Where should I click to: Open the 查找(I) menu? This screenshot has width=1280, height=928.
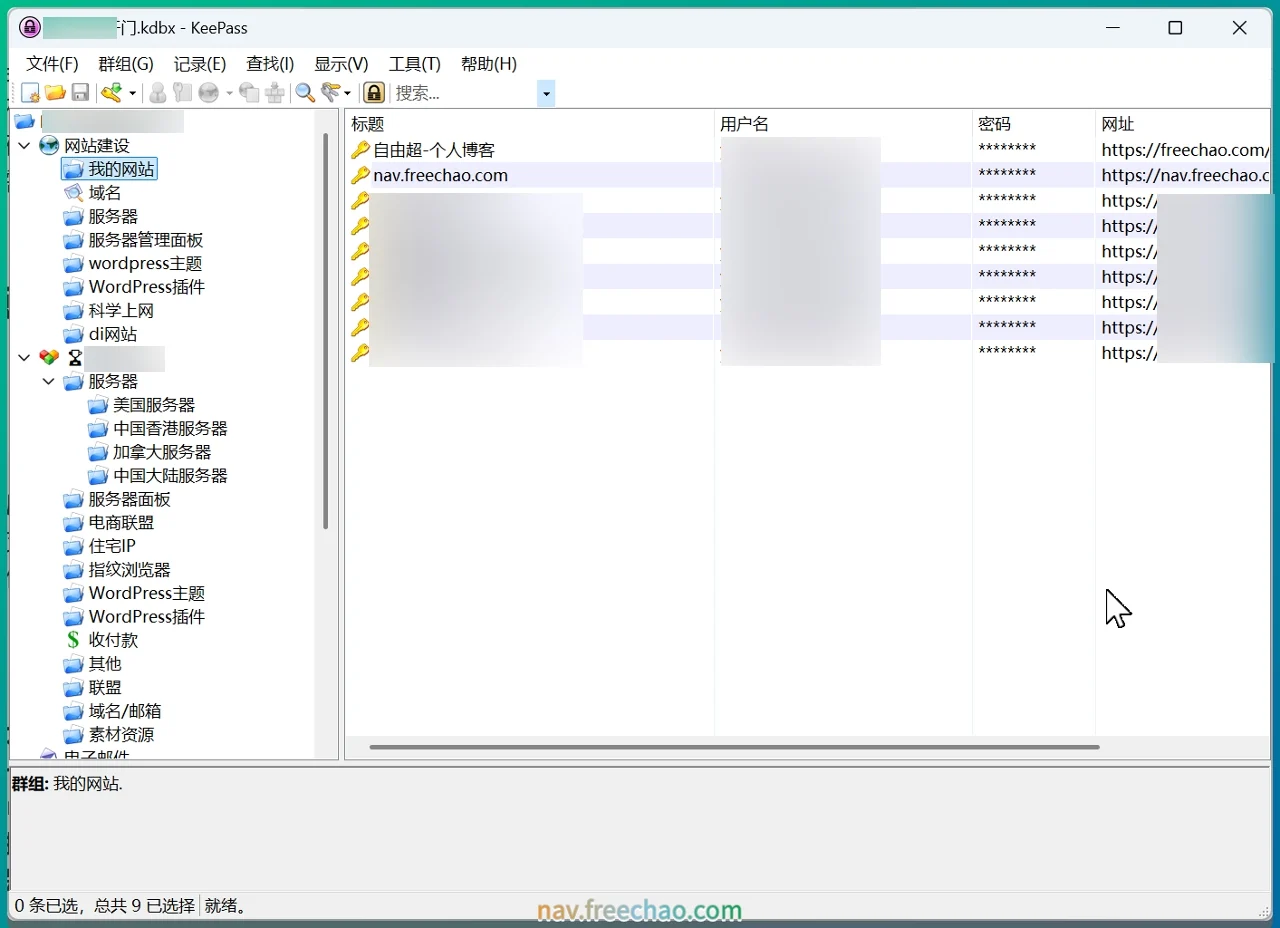[x=270, y=64]
